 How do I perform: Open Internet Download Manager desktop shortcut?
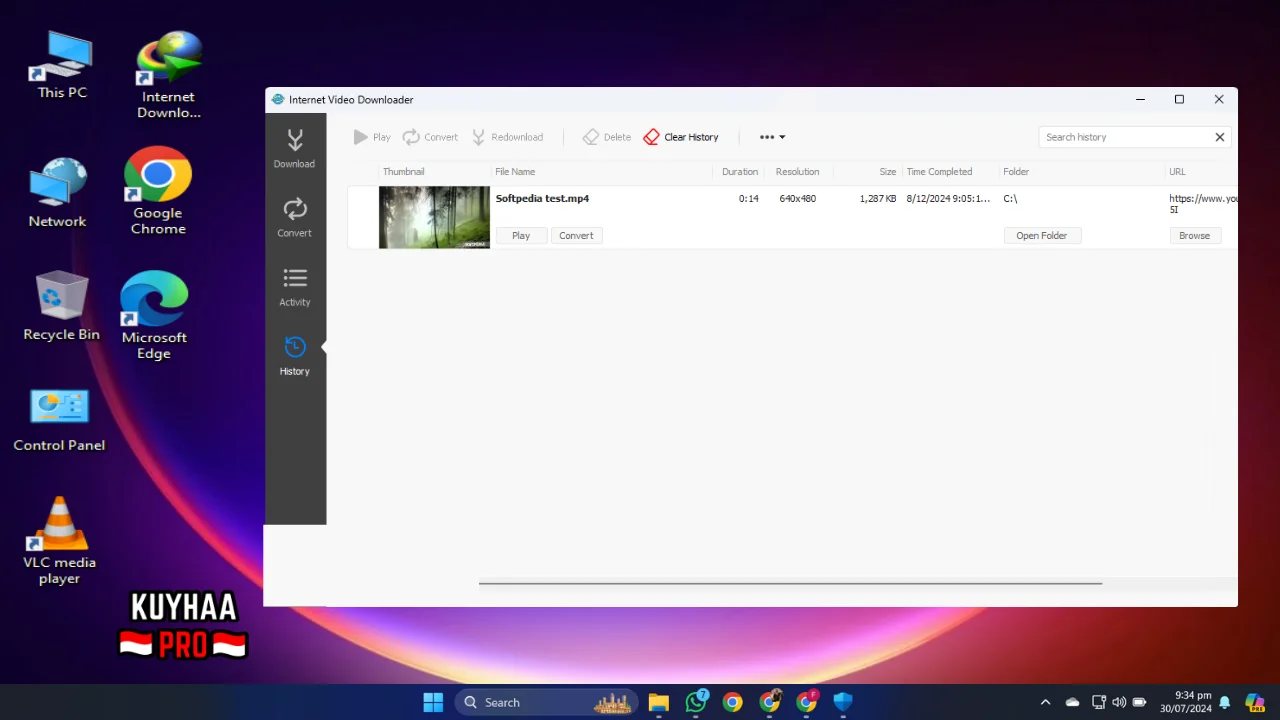pyautogui.click(x=169, y=75)
